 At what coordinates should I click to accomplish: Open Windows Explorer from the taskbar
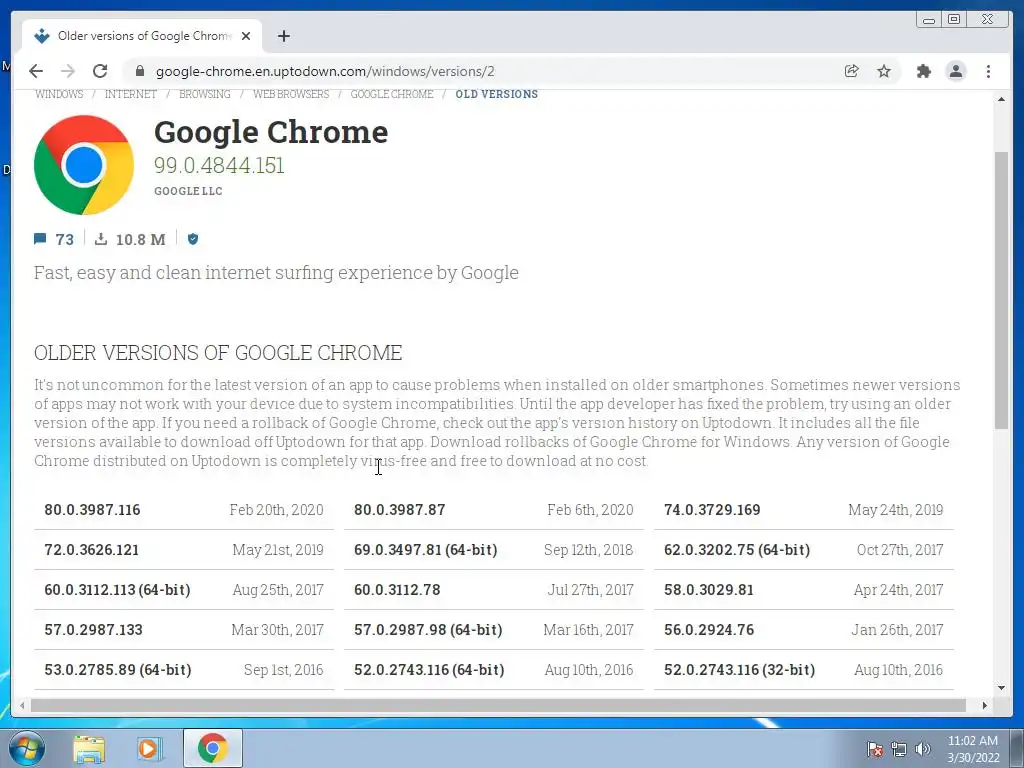tap(89, 748)
